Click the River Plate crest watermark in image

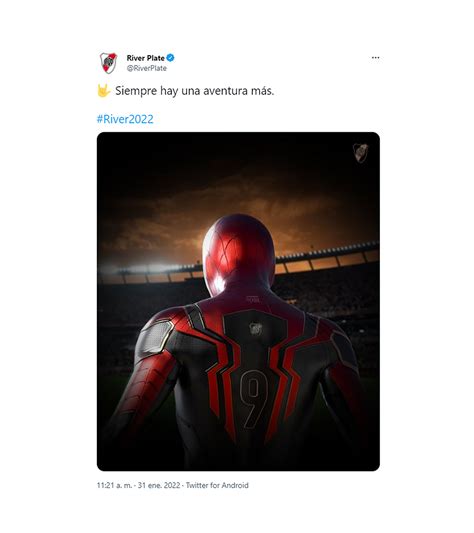(360, 153)
